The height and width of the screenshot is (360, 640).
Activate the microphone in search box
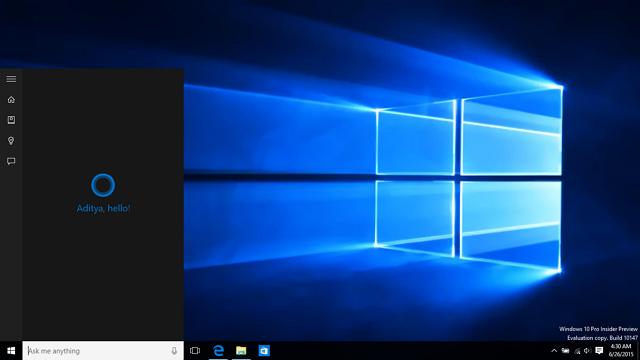174,351
